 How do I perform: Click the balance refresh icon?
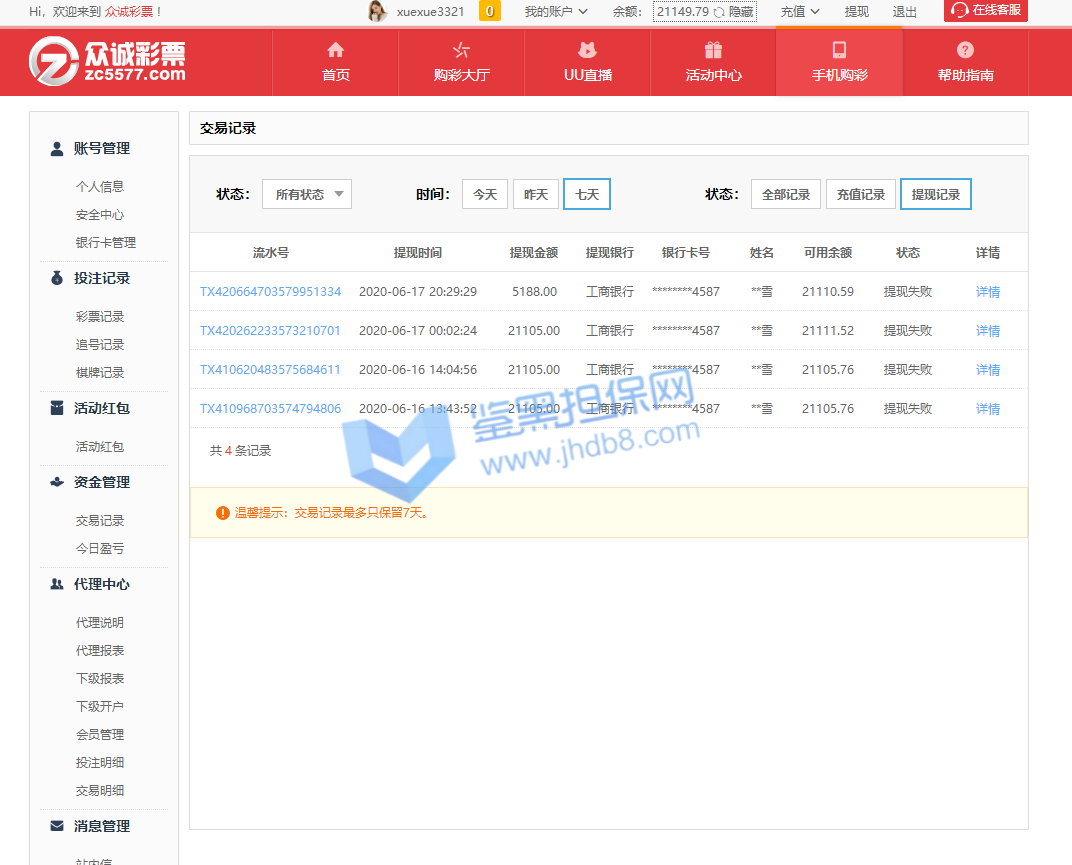click(719, 12)
